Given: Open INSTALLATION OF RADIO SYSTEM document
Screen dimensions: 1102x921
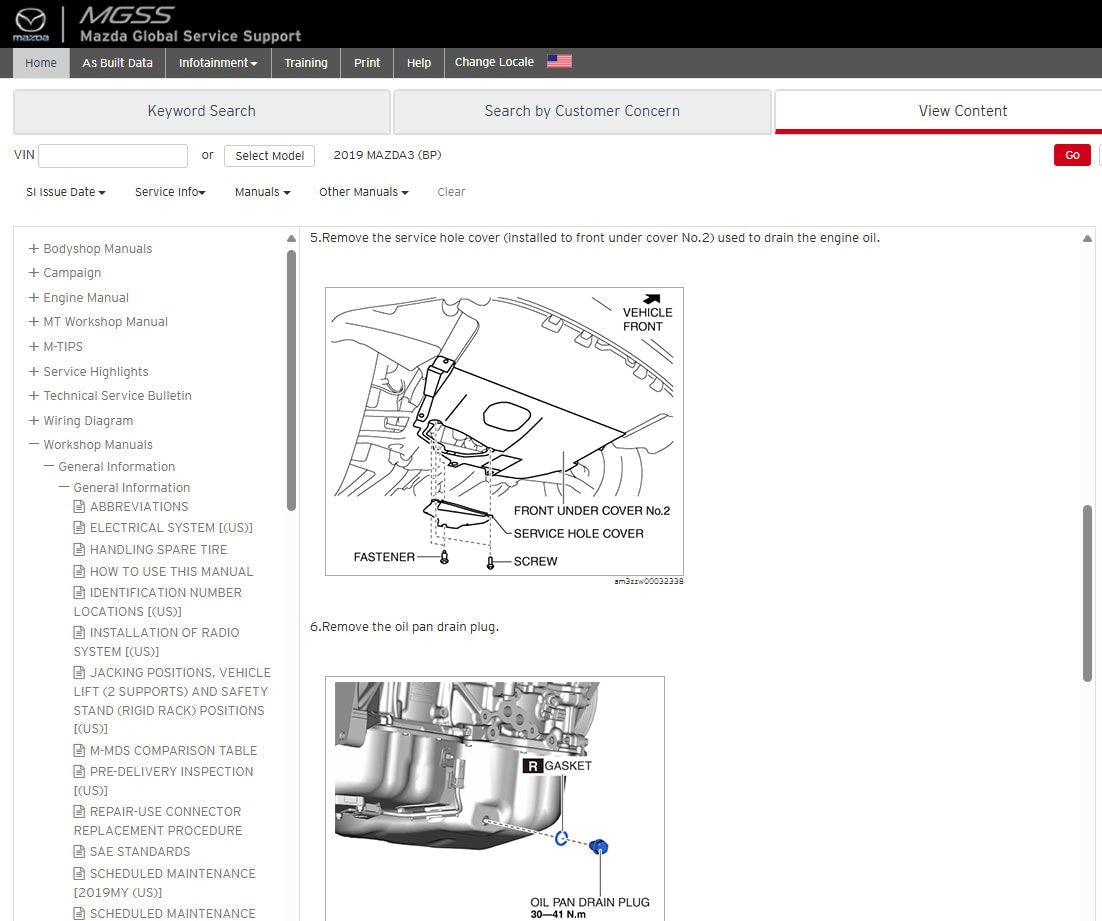Looking at the screenshot, I should (157, 642).
